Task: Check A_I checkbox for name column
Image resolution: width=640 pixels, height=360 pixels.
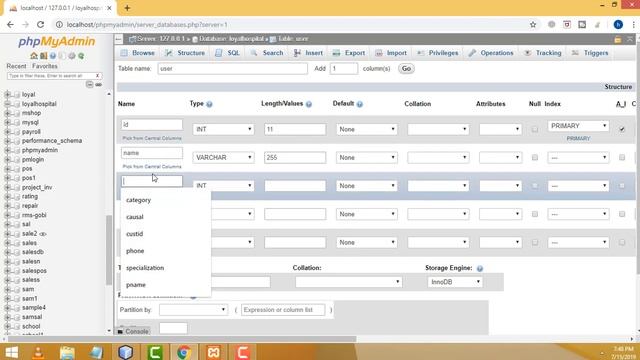Action: click(x=622, y=158)
